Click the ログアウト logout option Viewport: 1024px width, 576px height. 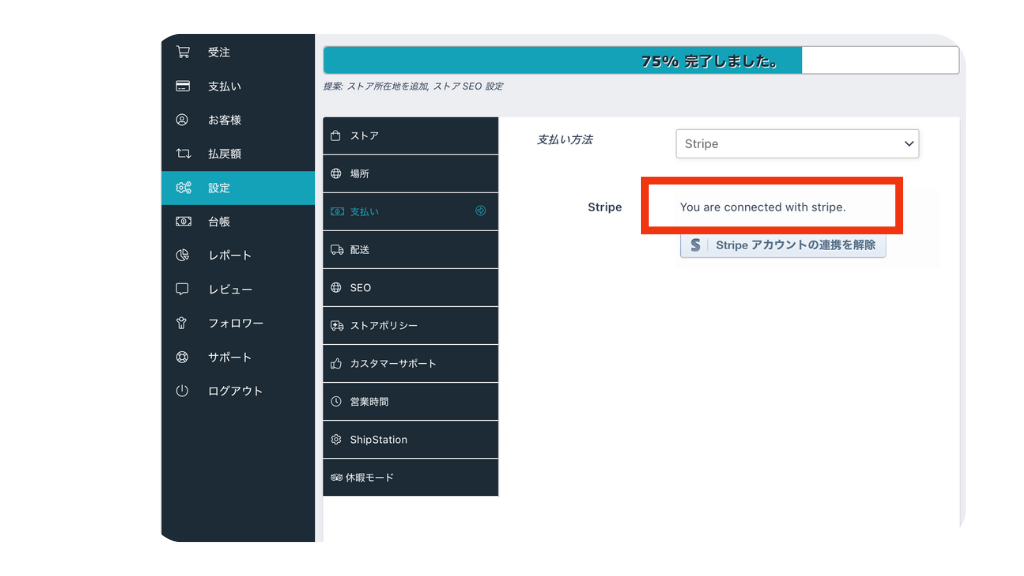[184, 391]
